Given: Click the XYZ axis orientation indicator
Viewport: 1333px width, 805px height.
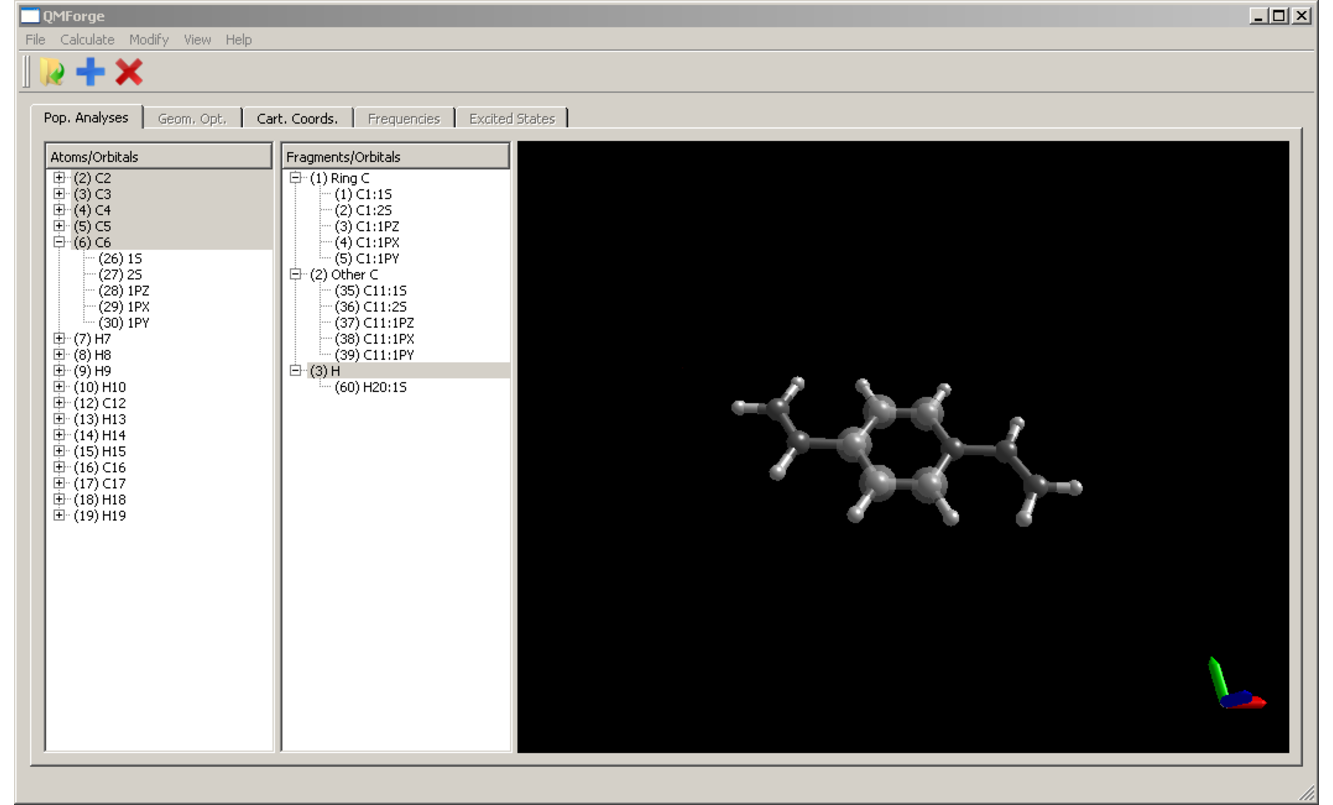Looking at the screenshot, I should point(1234,686).
